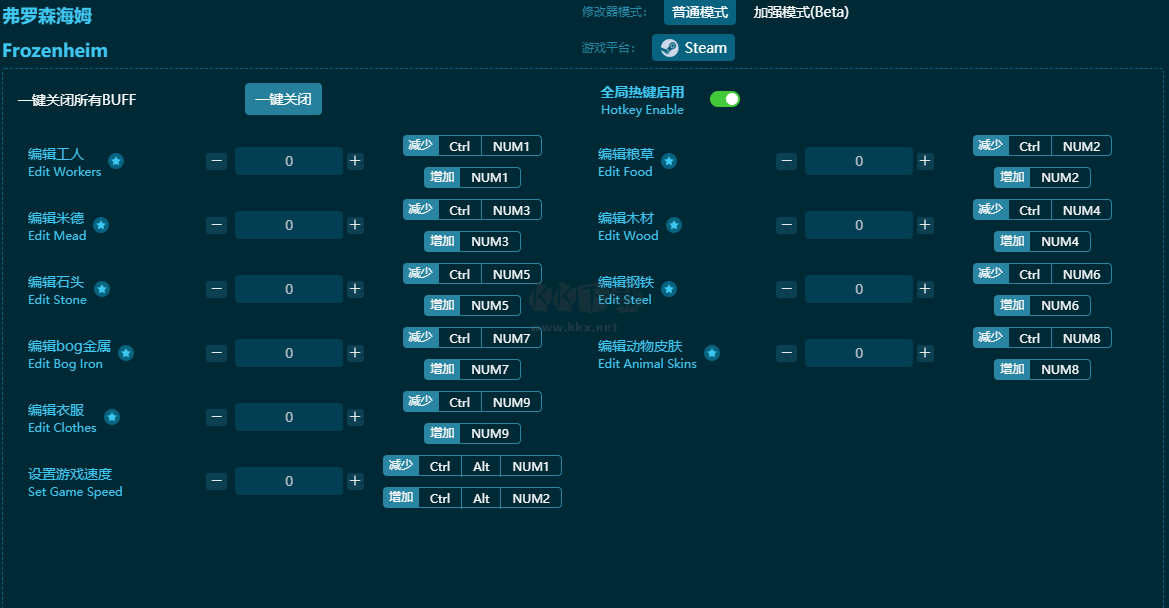Click the 减少 Ctrl NUM2 hotkey for Food
Viewport: 1169px width, 608px height.
[x=1042, y=146]
